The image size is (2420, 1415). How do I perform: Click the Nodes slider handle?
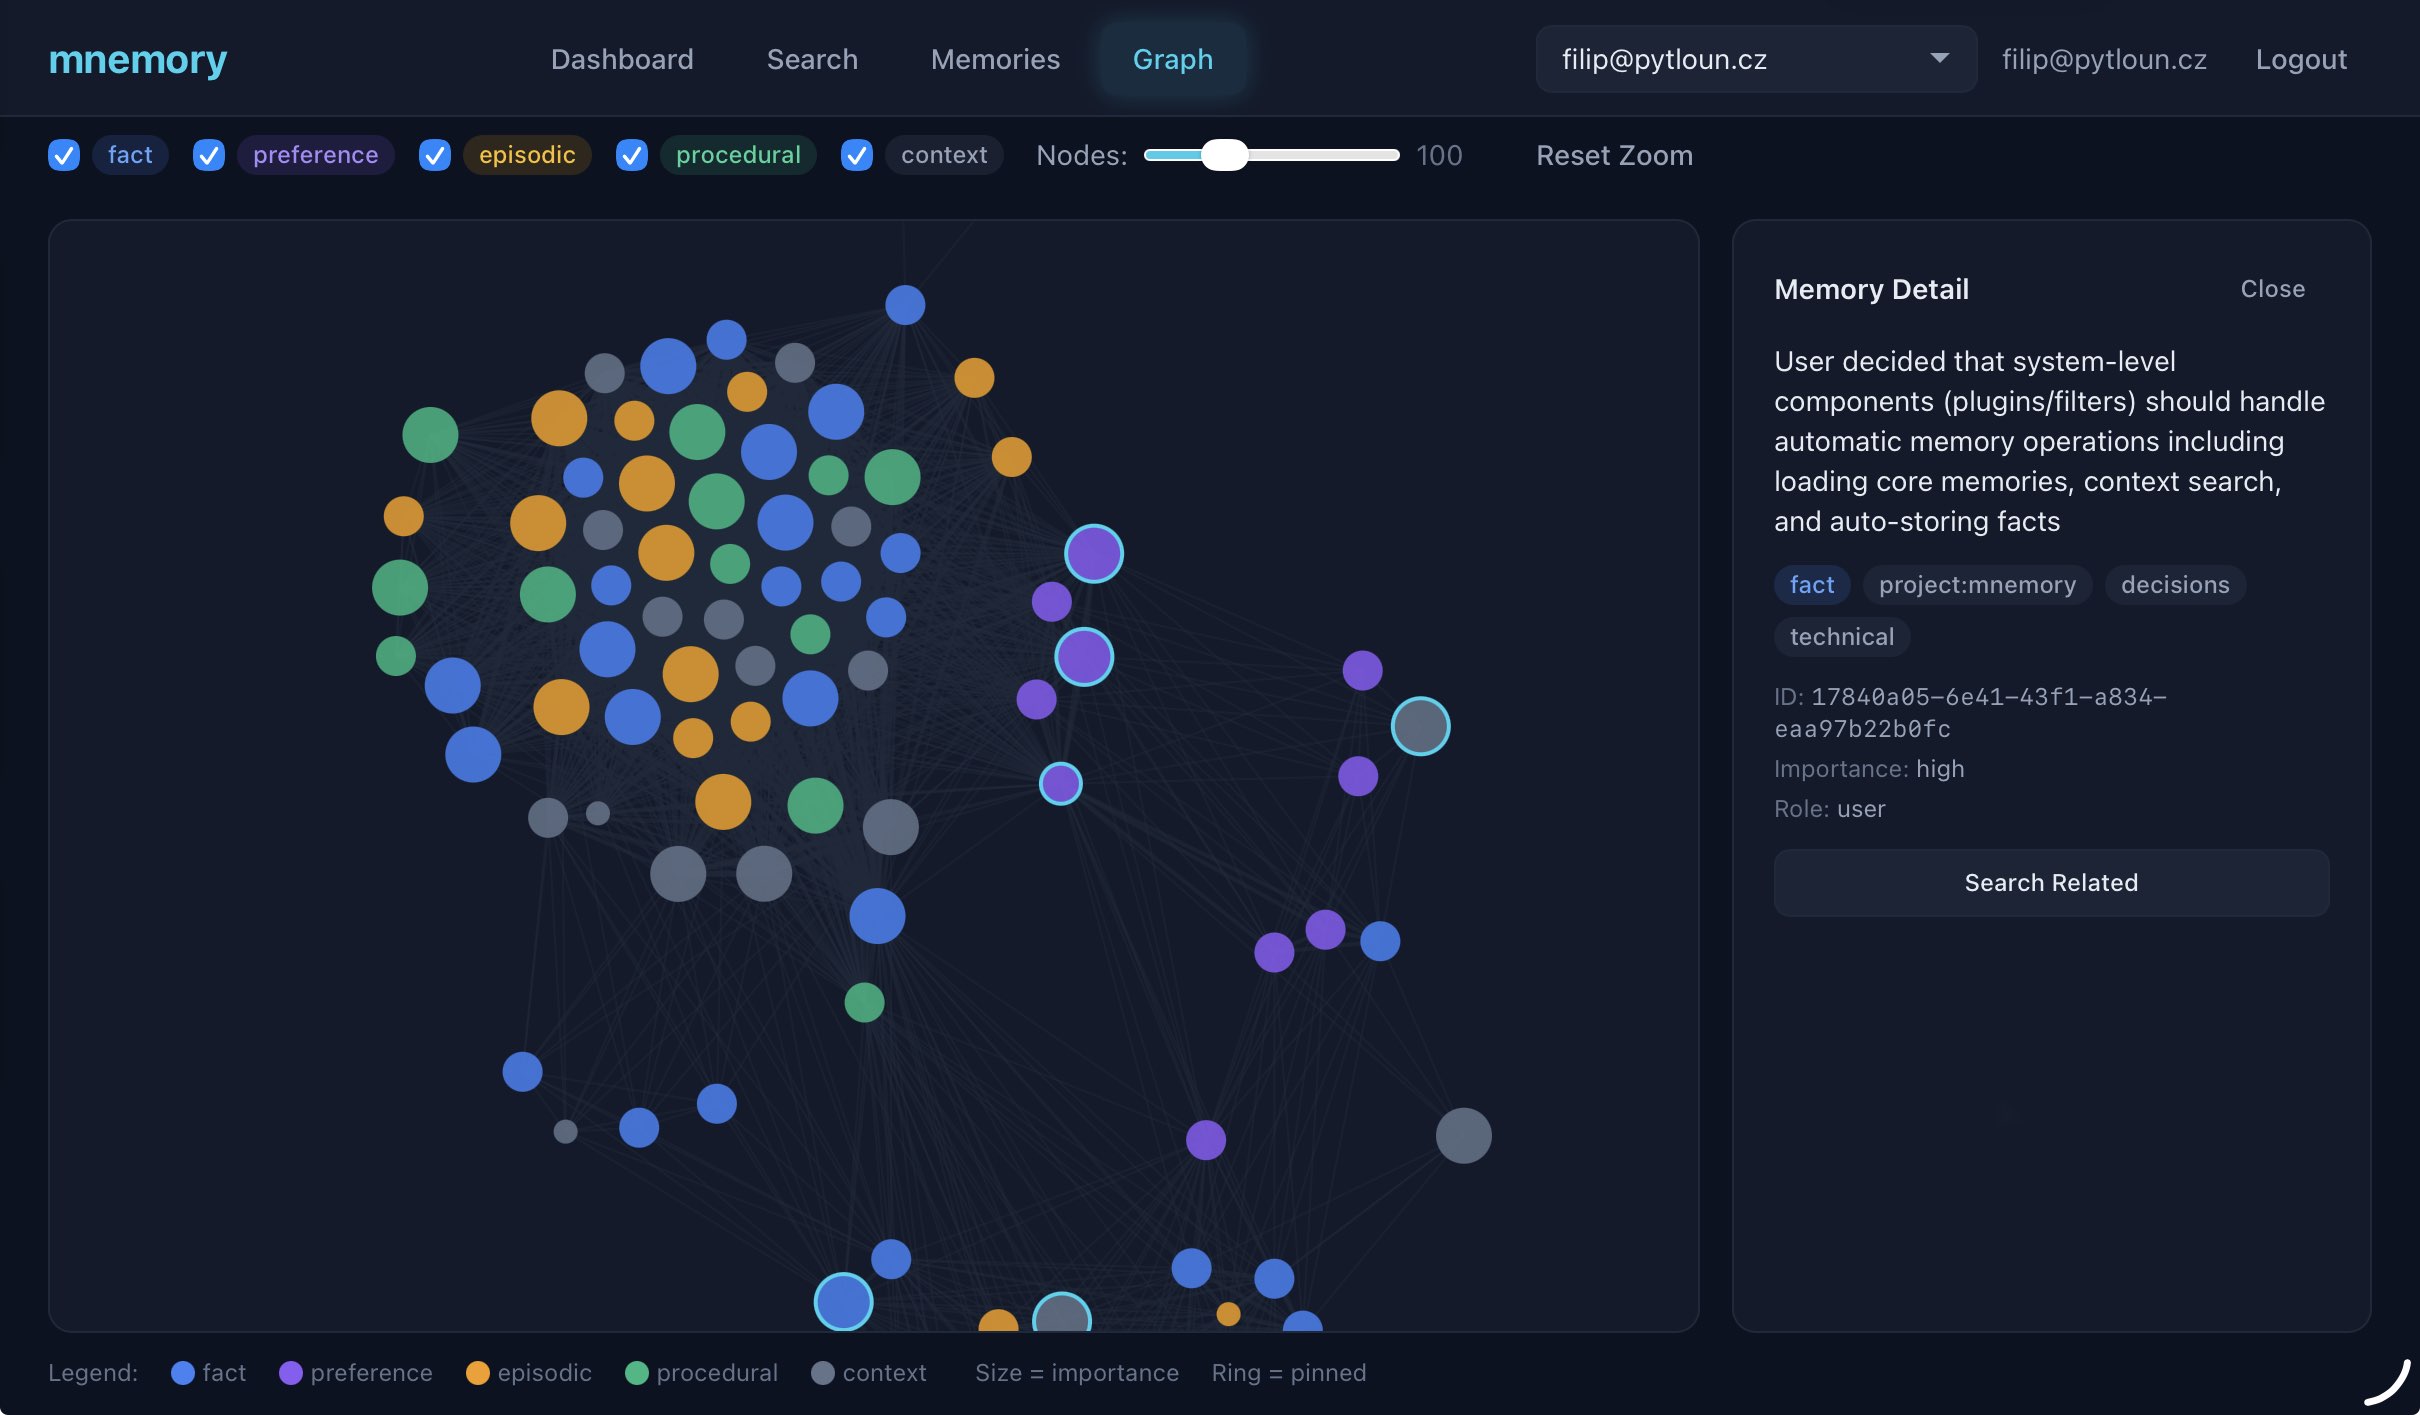click(x=1224, y=155)
